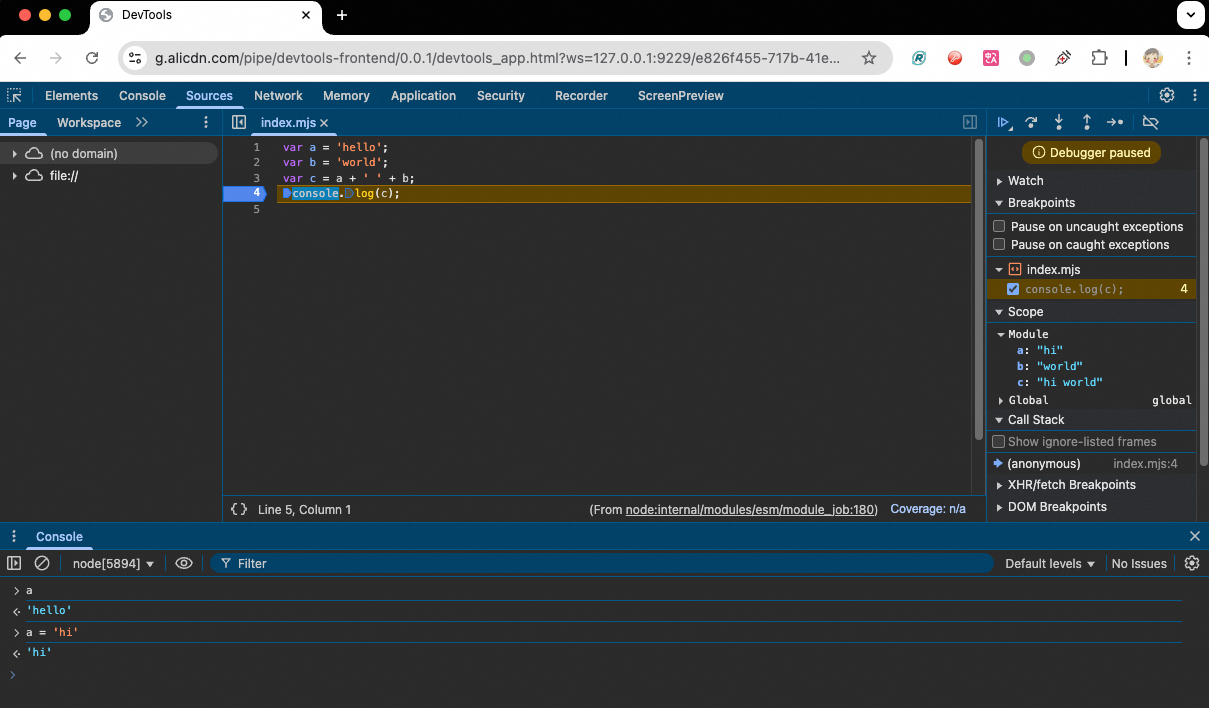This screenshot has height=708, width=1209.
Task: Open Default levels dropdown
Action: [x=1050, y=563]
